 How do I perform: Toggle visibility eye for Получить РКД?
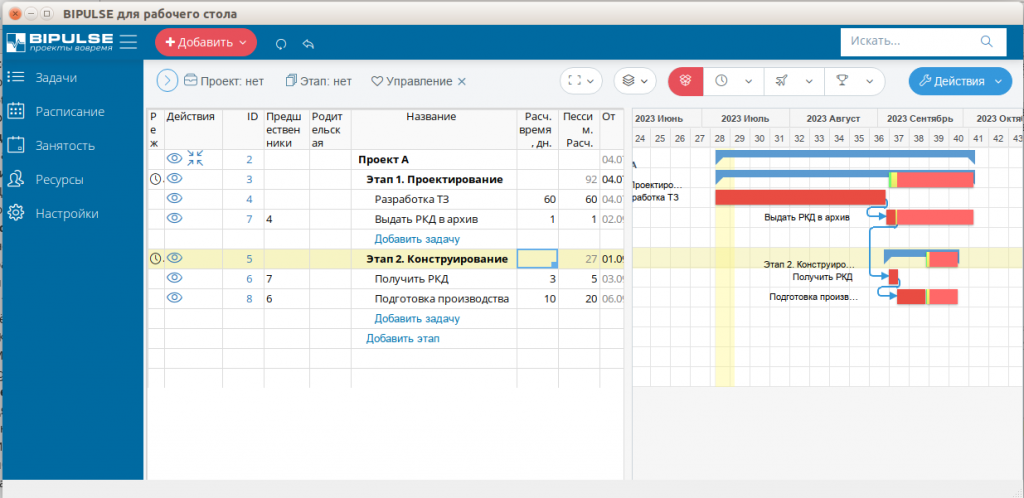pos(175,279)
